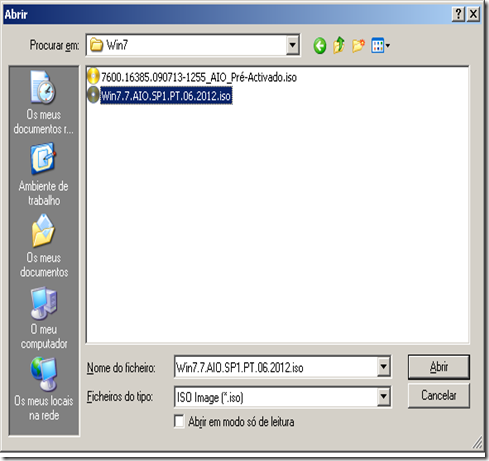The height and width of the screenshot is (461, 489).
Task: Open Ambiente de trabalho shortcut
Action: point(44,174)
